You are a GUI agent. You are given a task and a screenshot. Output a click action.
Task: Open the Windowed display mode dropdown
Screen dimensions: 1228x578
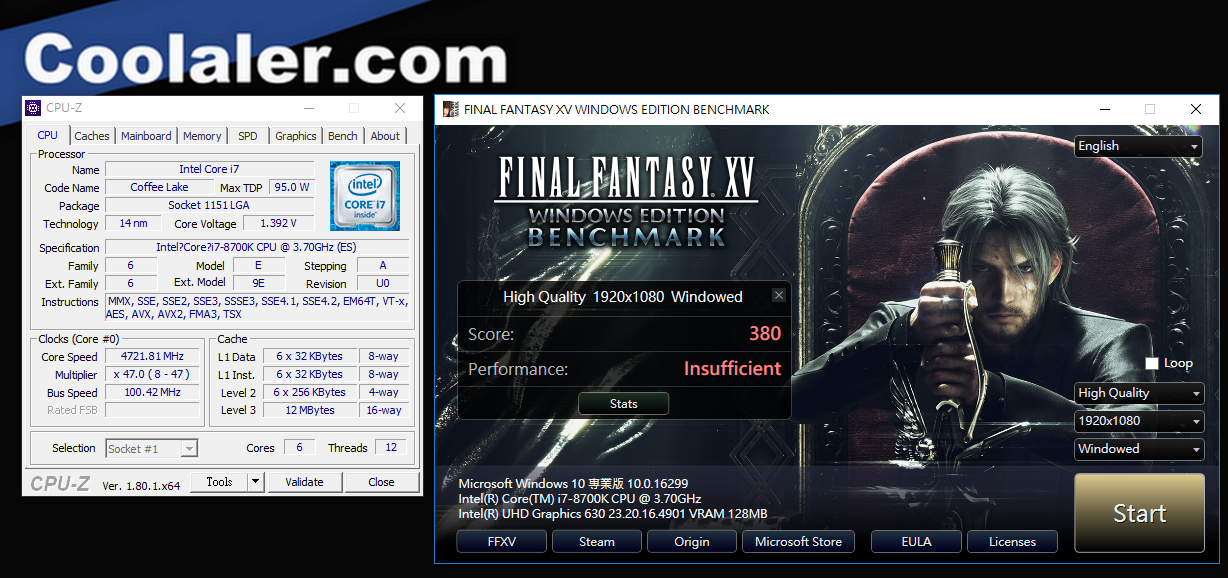pyautogui.click(x=1139, y=449)
